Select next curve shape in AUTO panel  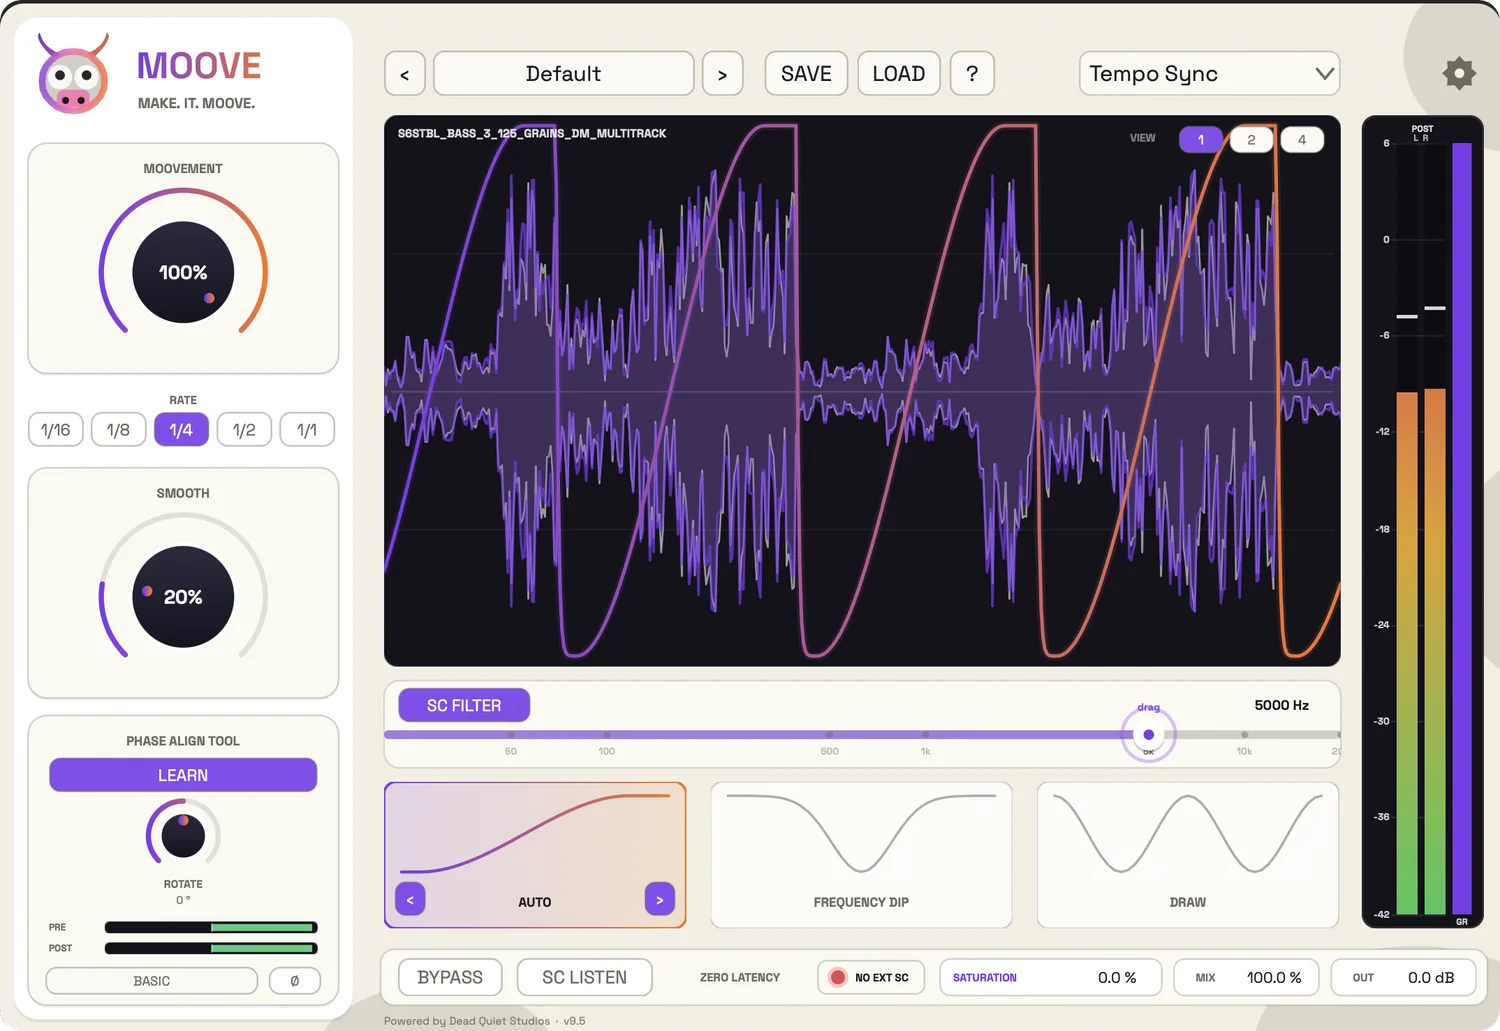(x=659, y=900)
